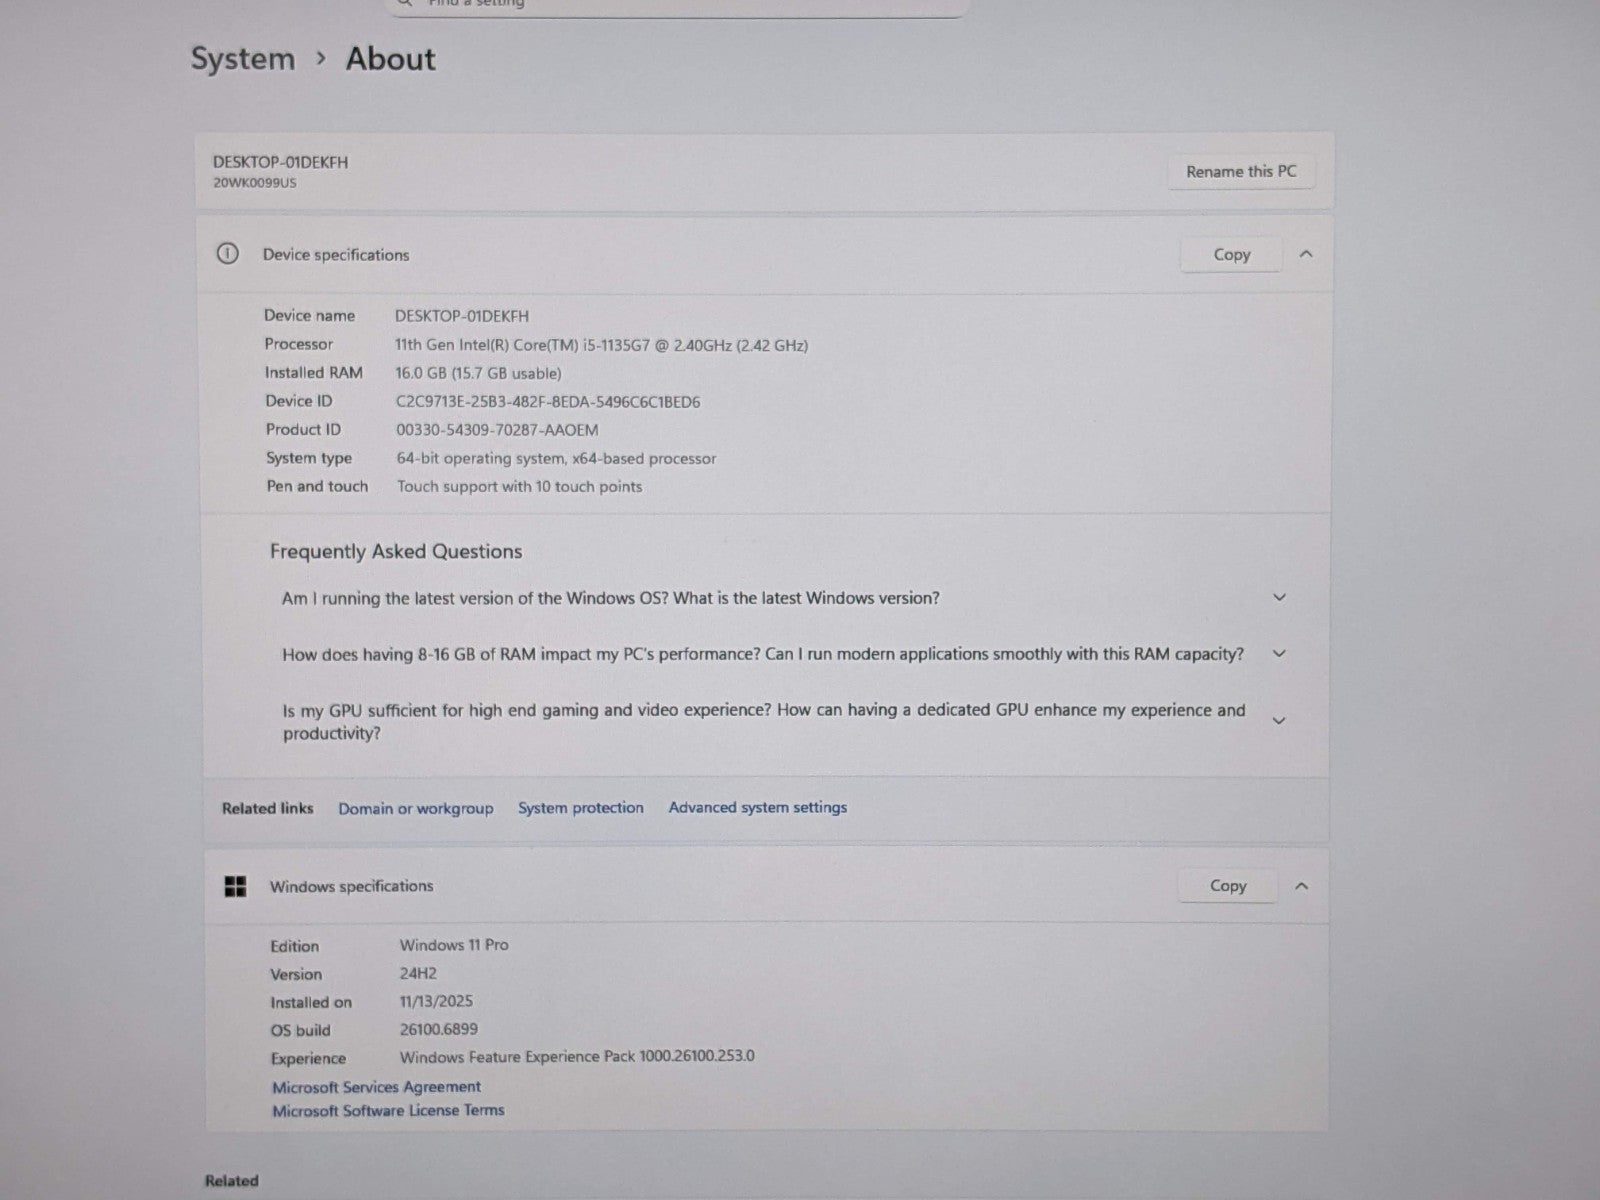Expand the latest Windows version FAQ
Viewport: 1600px width, 1200px height.
1278,598
